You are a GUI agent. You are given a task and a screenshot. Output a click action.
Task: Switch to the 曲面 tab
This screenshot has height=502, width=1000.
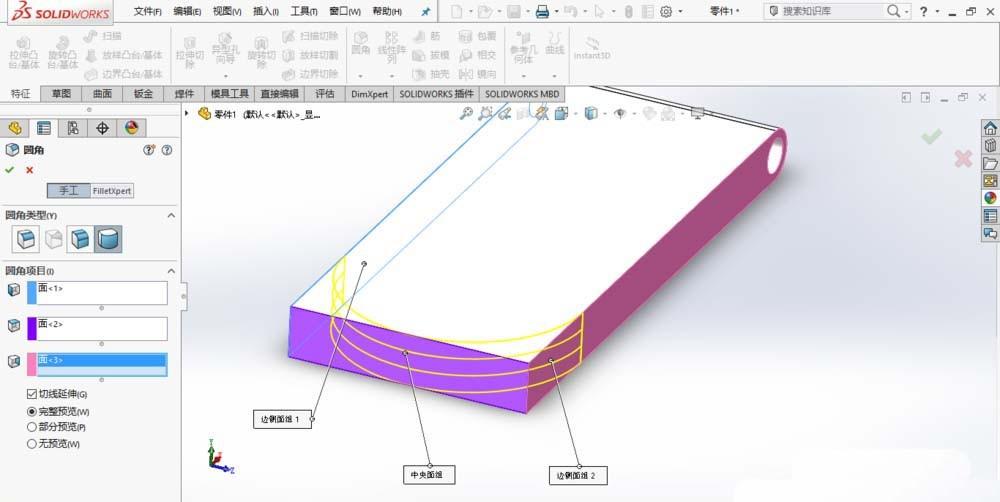102,94
